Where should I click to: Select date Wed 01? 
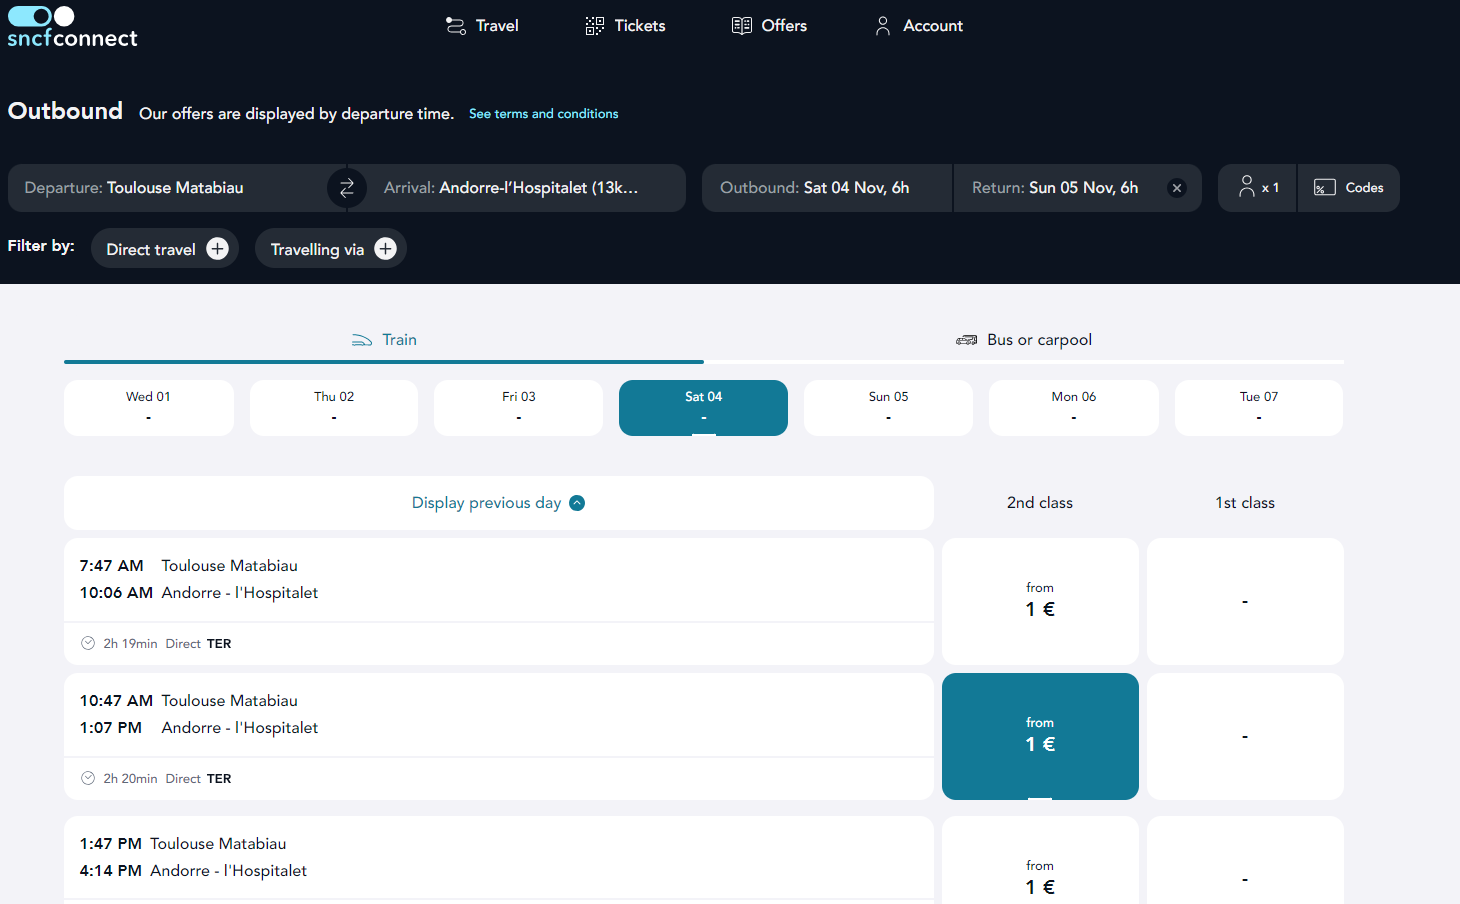click(149, 408)
